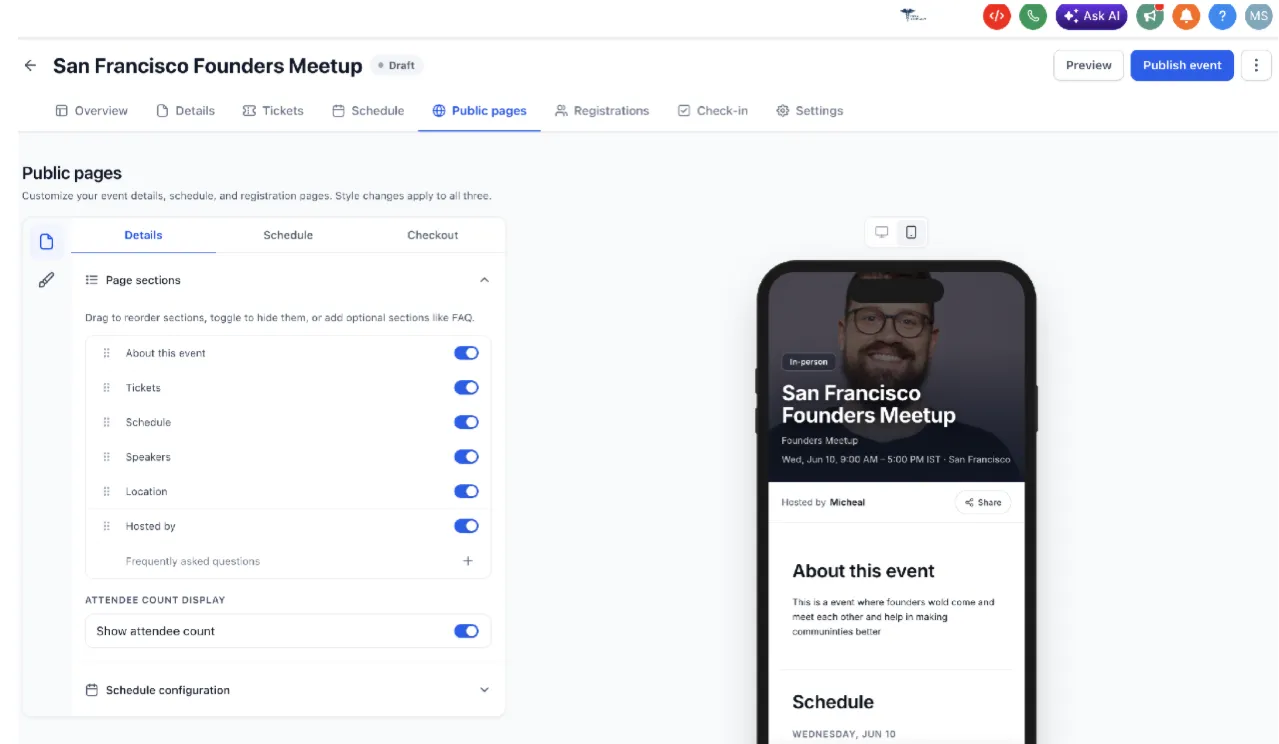
Task: Click the Preview button
Action: 1088,65
